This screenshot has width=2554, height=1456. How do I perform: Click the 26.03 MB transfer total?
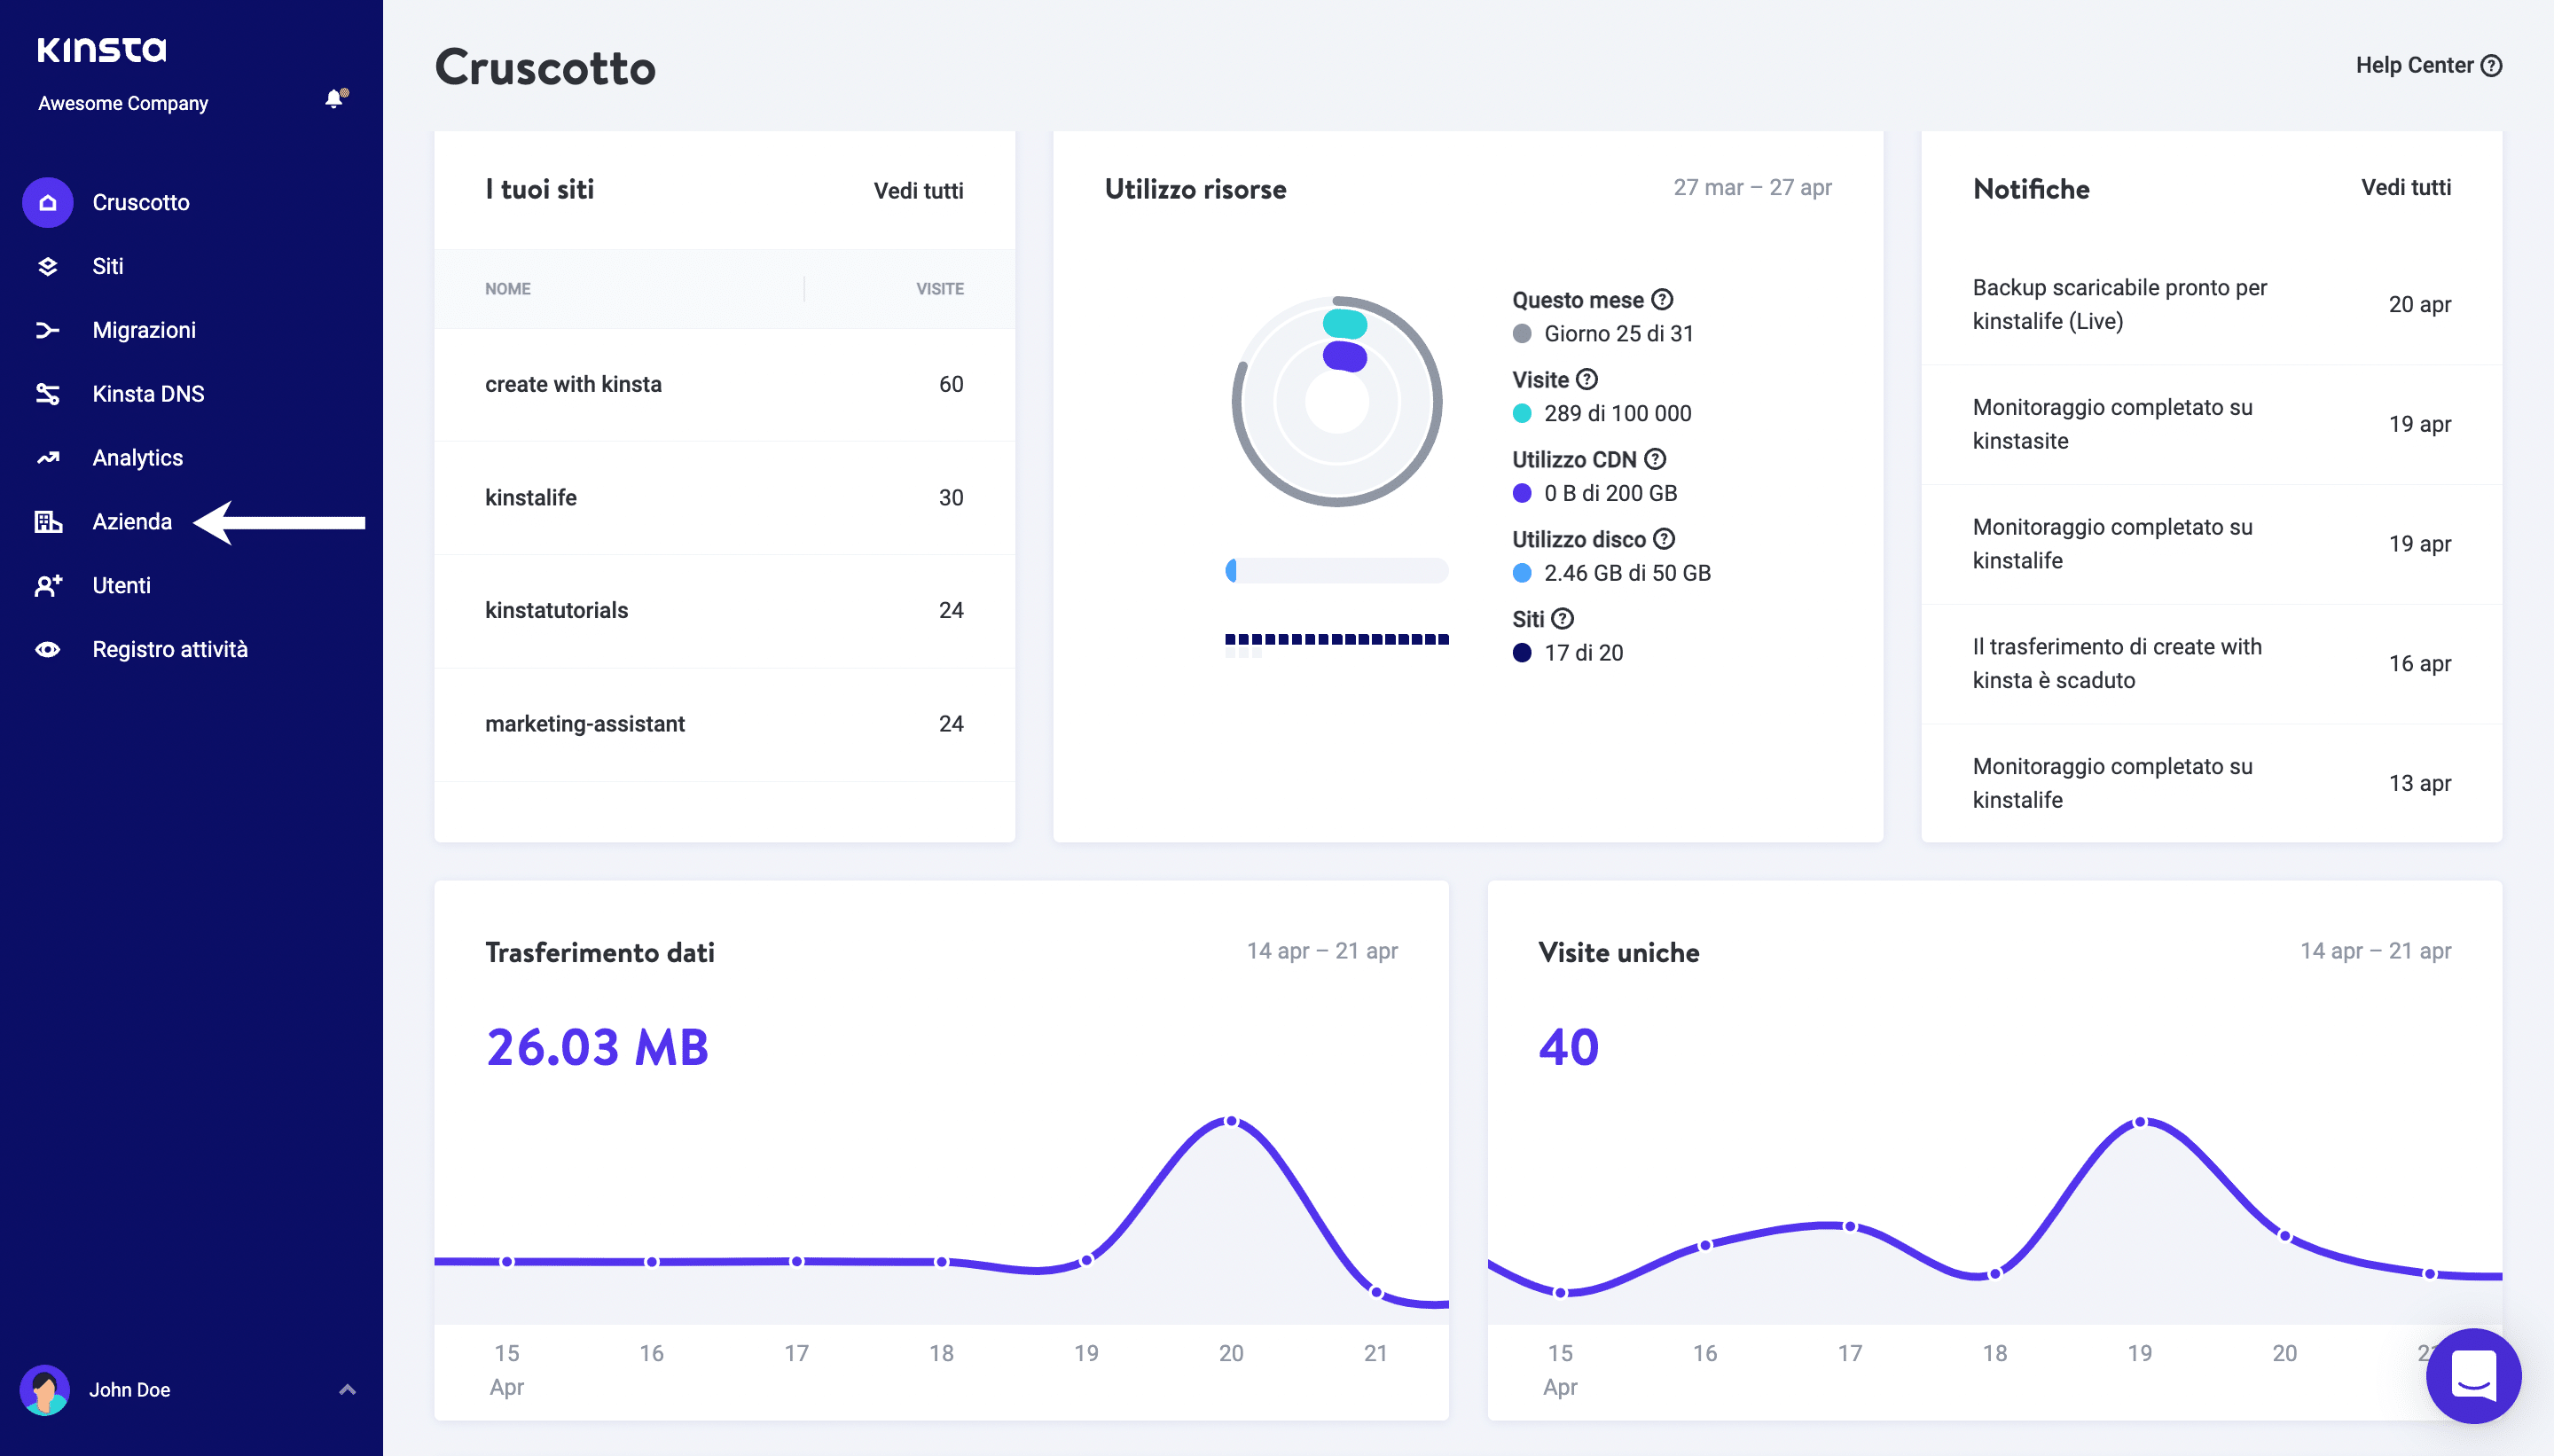point(597,1048)
